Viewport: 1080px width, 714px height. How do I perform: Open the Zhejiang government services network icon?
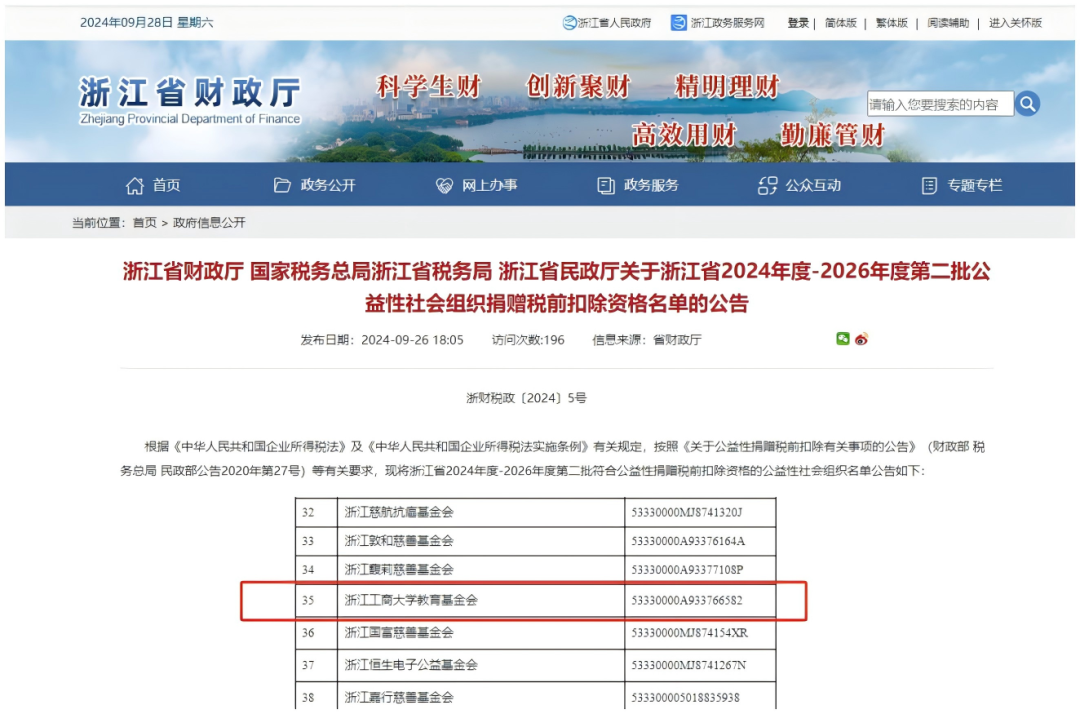[678, 23]
